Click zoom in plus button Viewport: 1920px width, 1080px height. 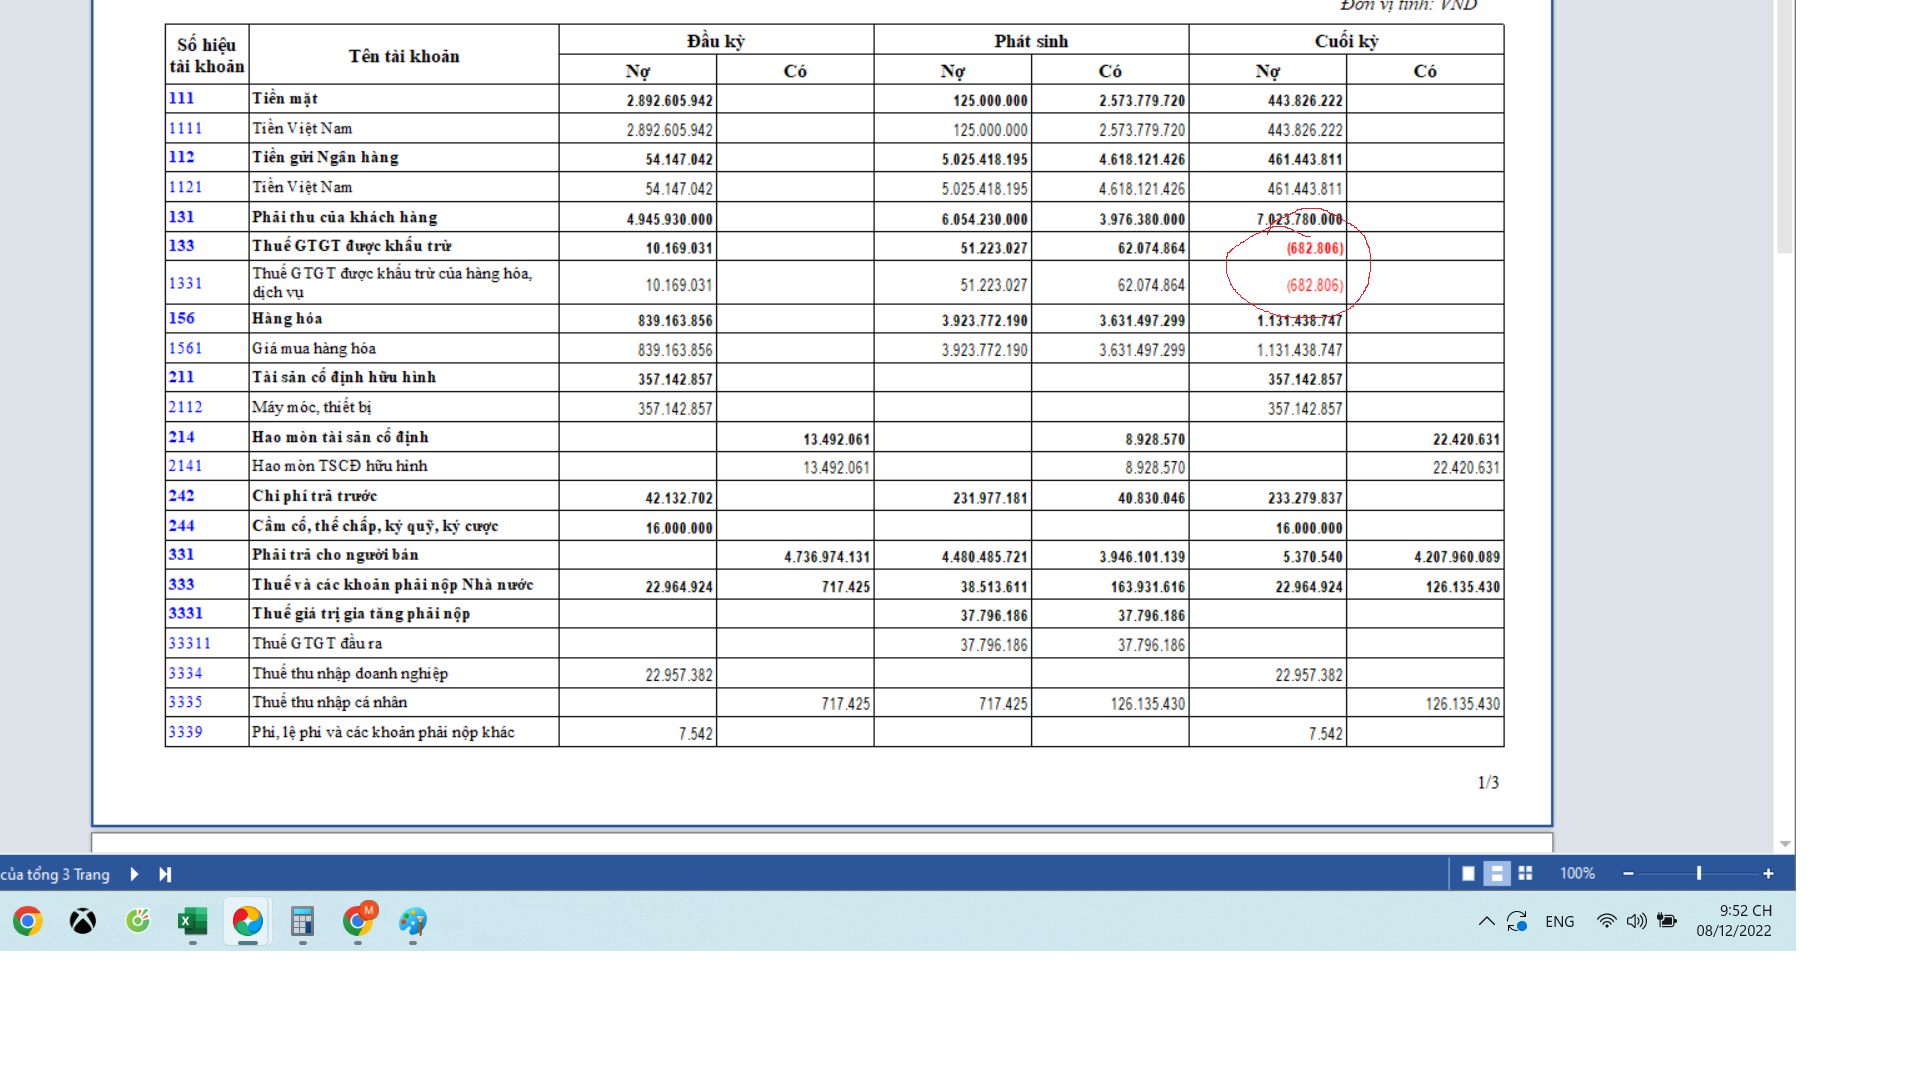[x=1768, y=873]
